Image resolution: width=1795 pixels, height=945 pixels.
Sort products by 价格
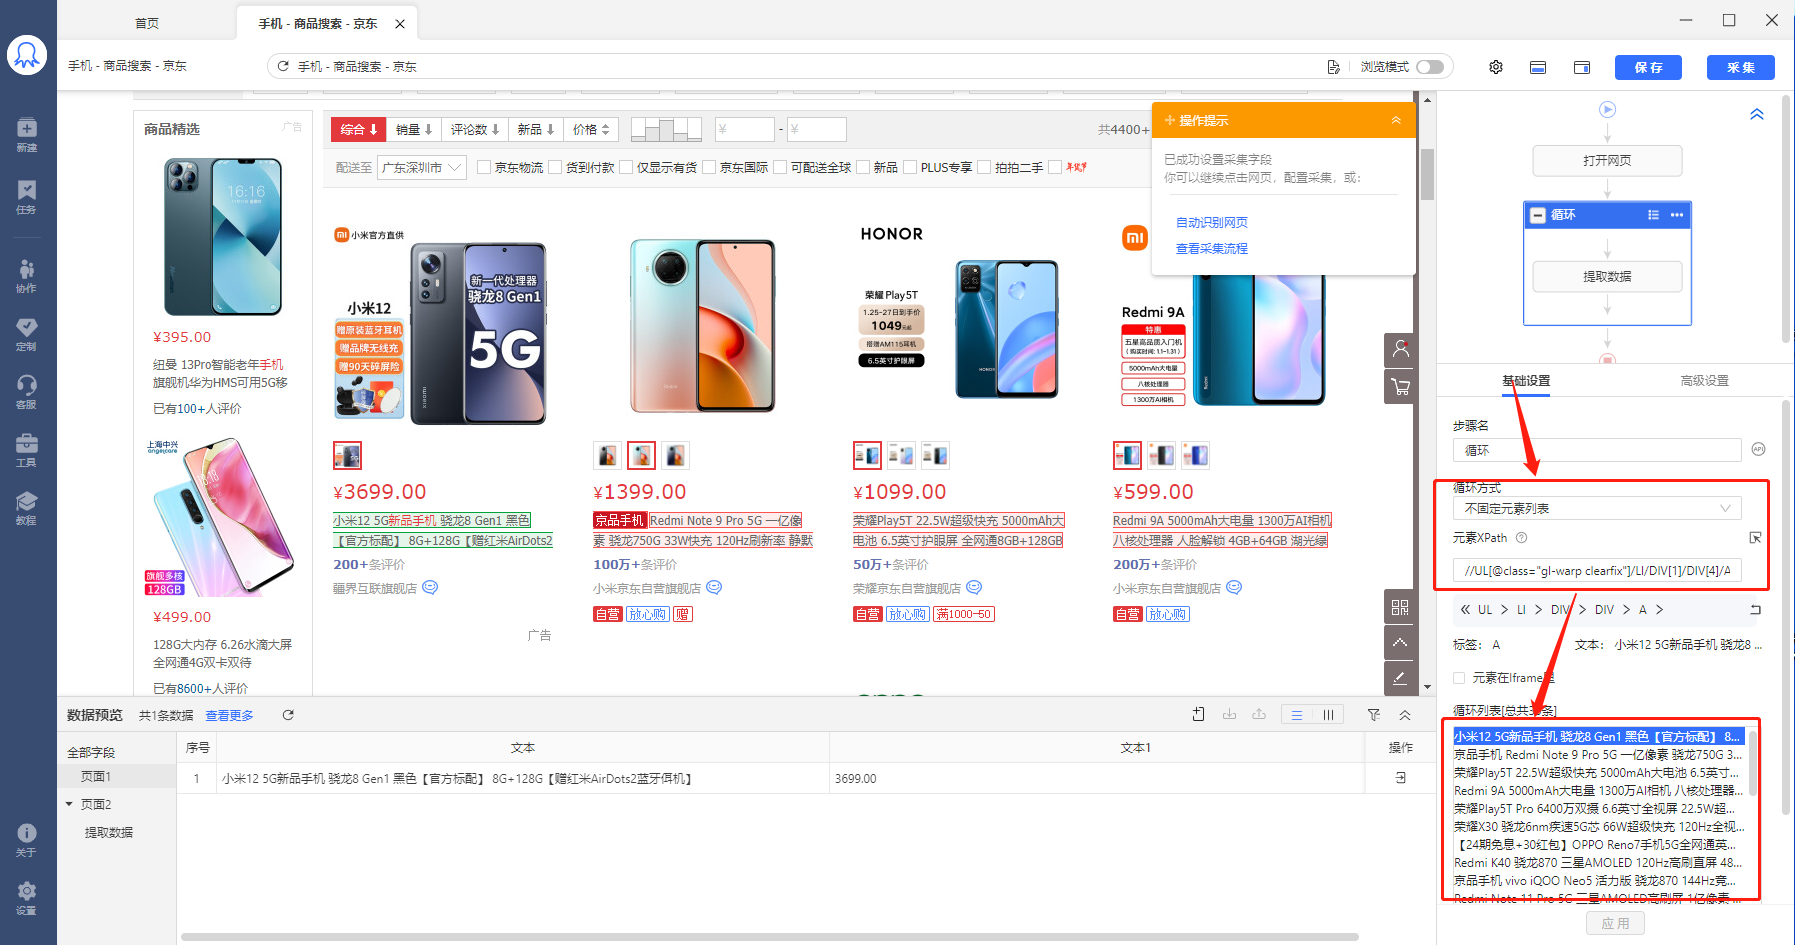click(591, 129)
